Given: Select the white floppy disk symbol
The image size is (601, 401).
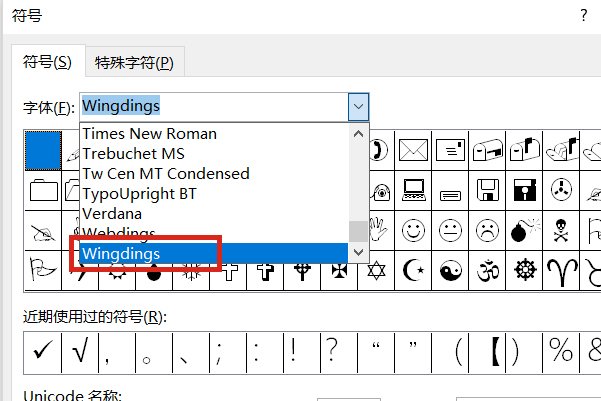Looking at the screenshot, I should click(x=487, y=191).
